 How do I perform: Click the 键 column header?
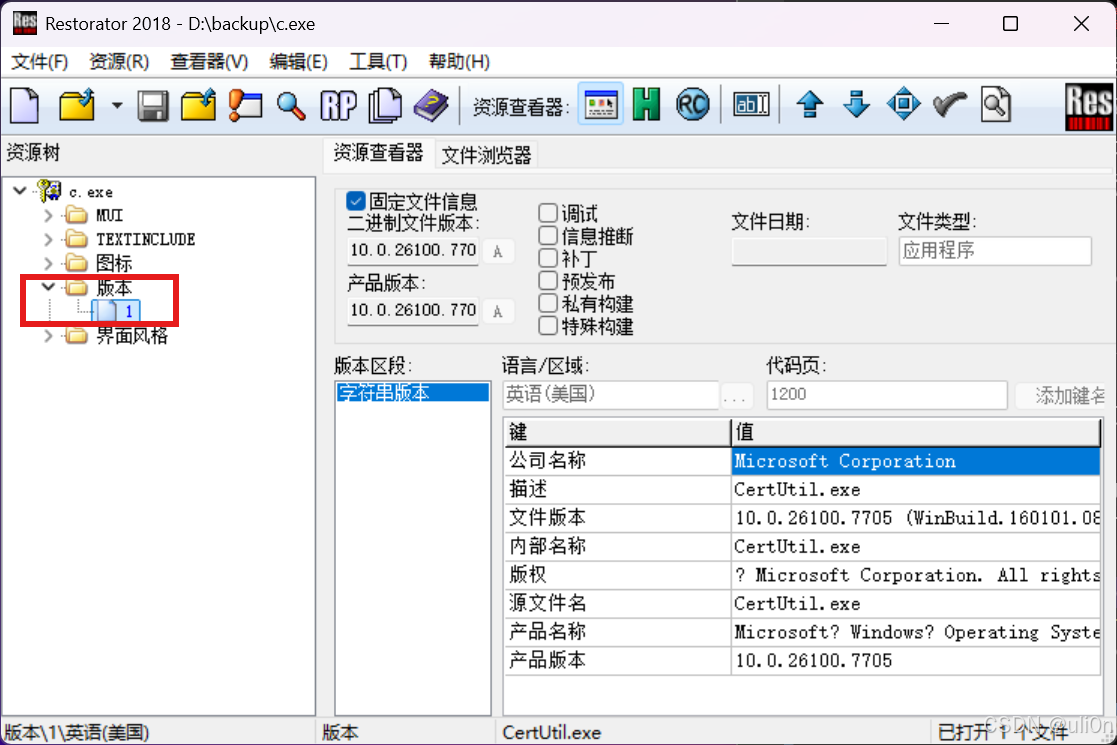coord(618,432)
